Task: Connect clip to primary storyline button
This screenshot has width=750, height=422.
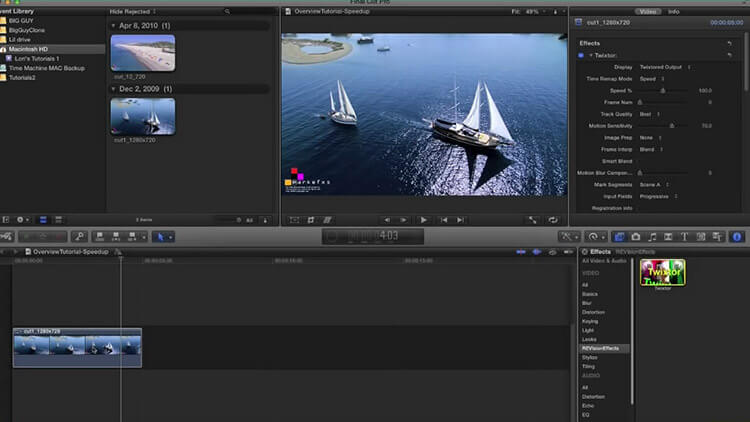Action: 100,236
